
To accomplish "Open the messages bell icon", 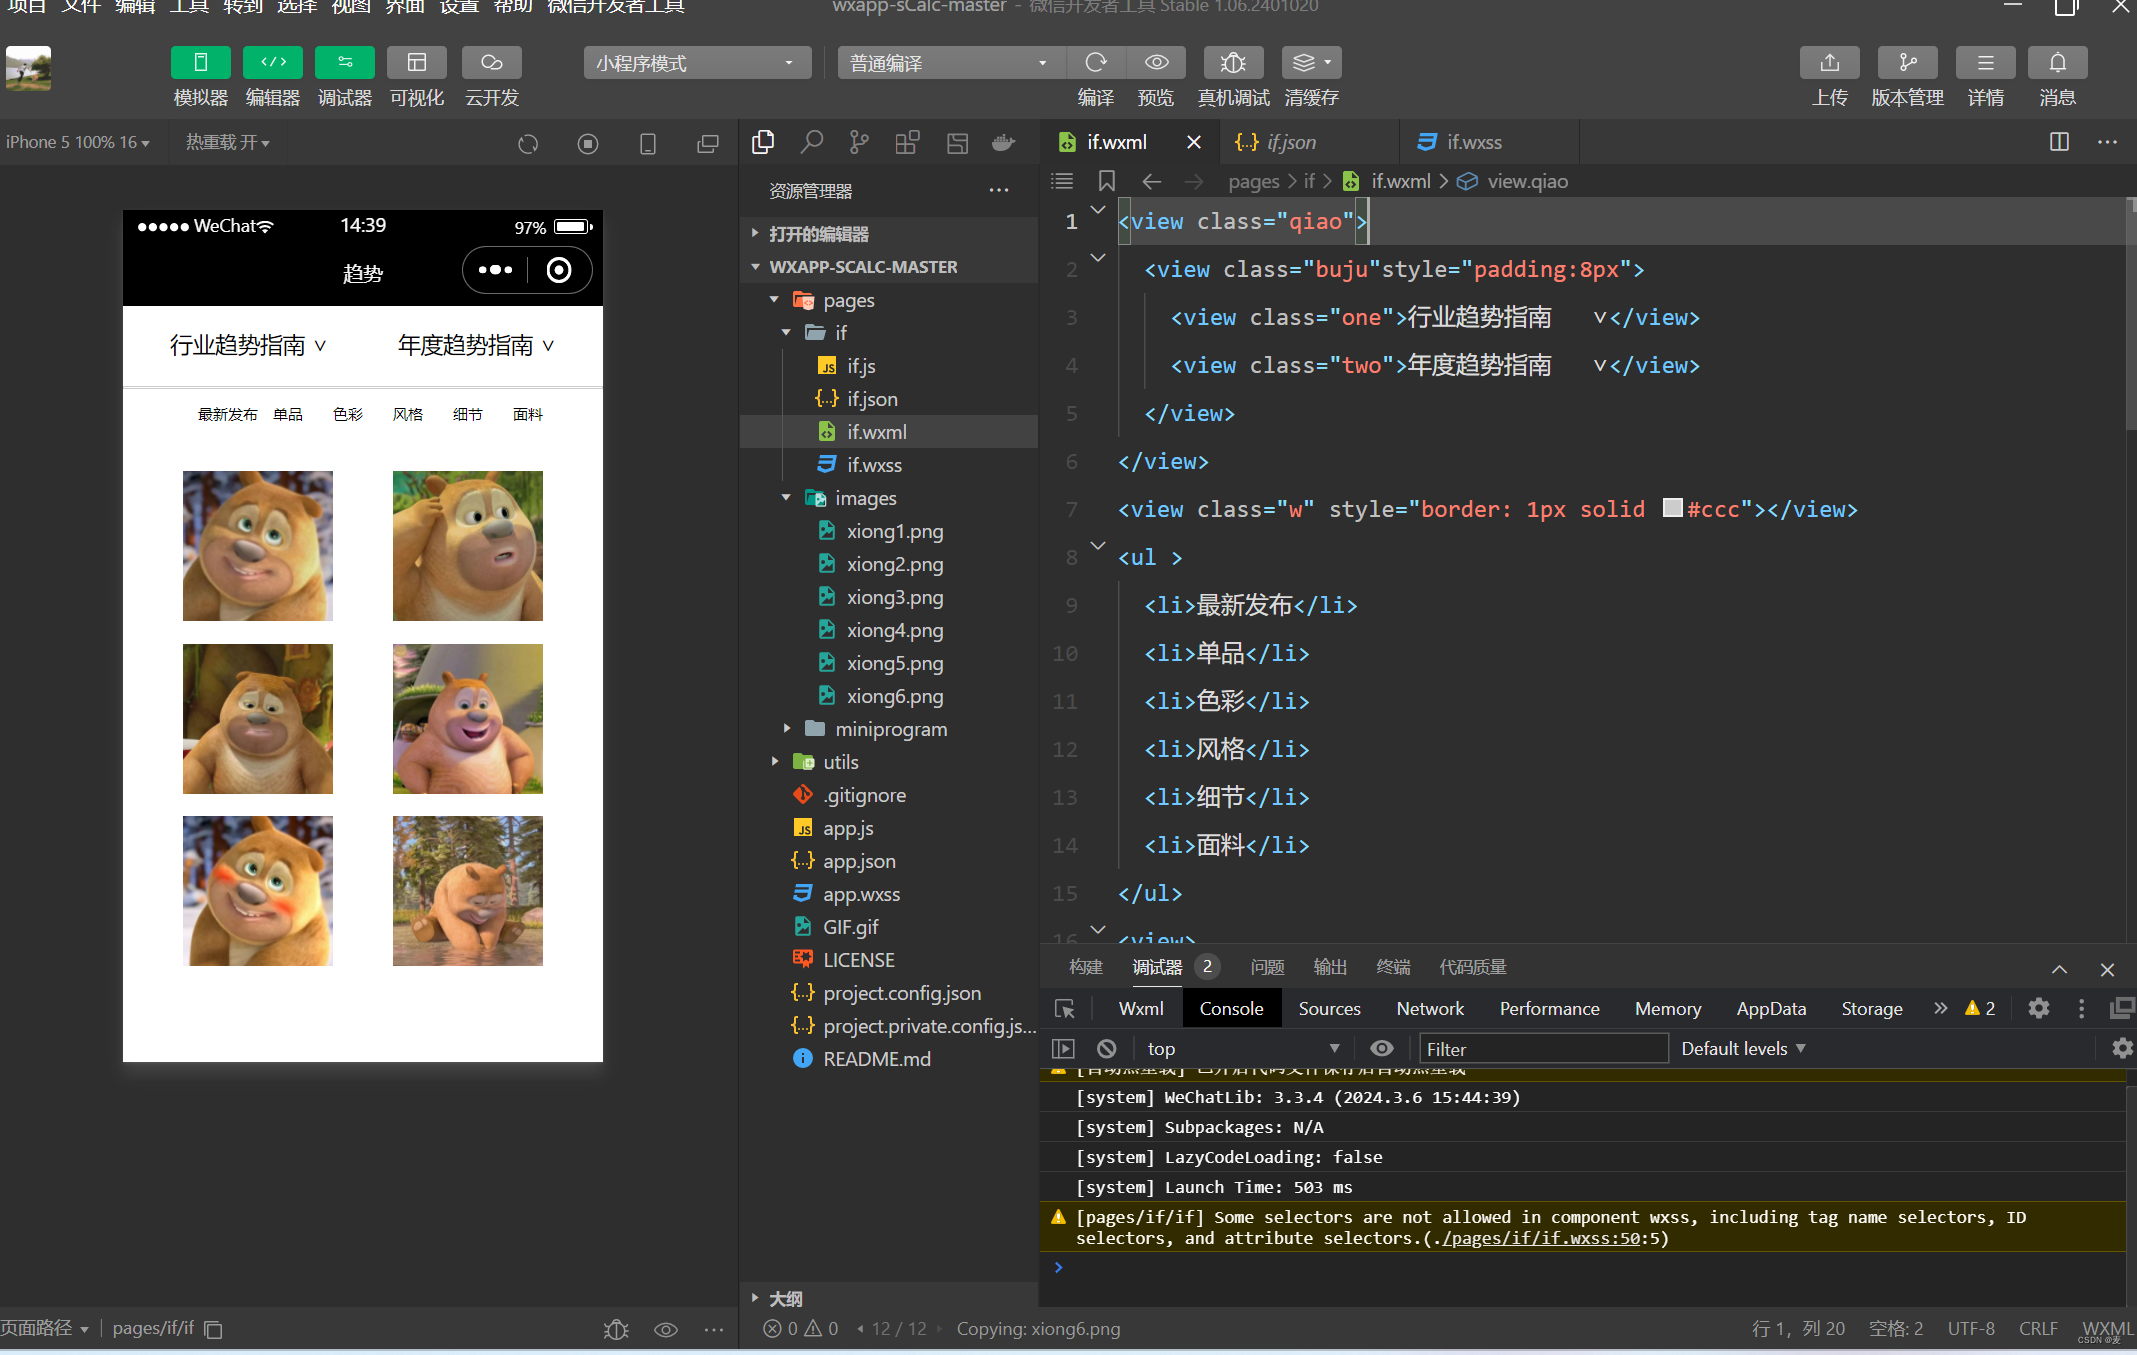I will click(2058, 62).
